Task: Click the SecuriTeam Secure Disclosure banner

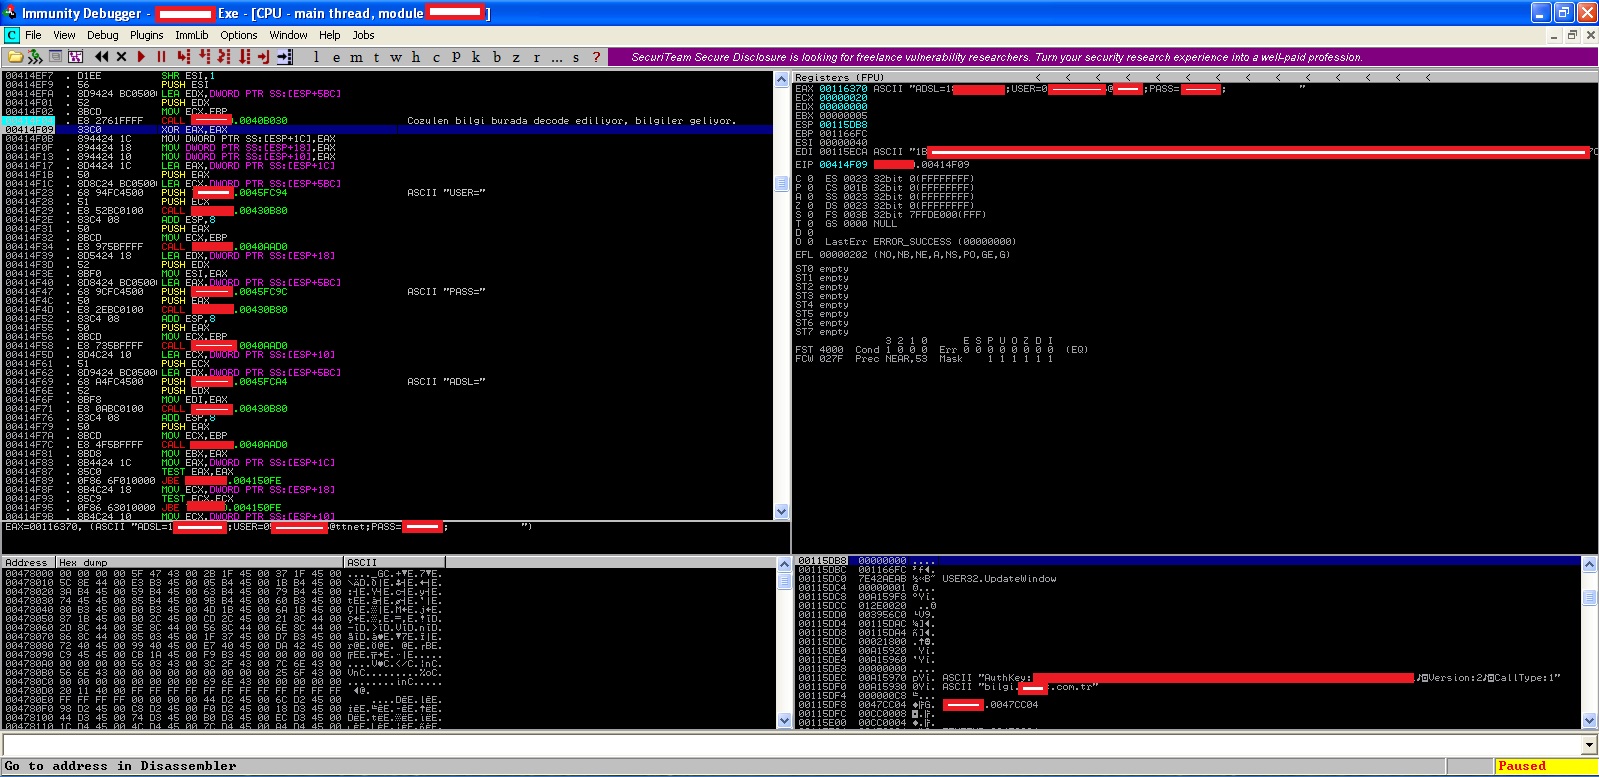Action: [1102, 57]
